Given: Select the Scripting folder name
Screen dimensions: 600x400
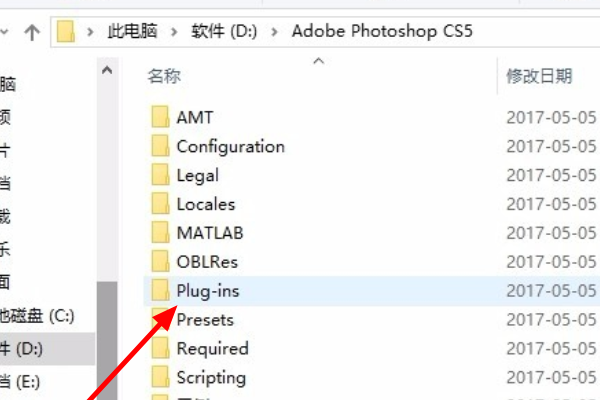Looking at the screenshot, I should click(211, 378).
